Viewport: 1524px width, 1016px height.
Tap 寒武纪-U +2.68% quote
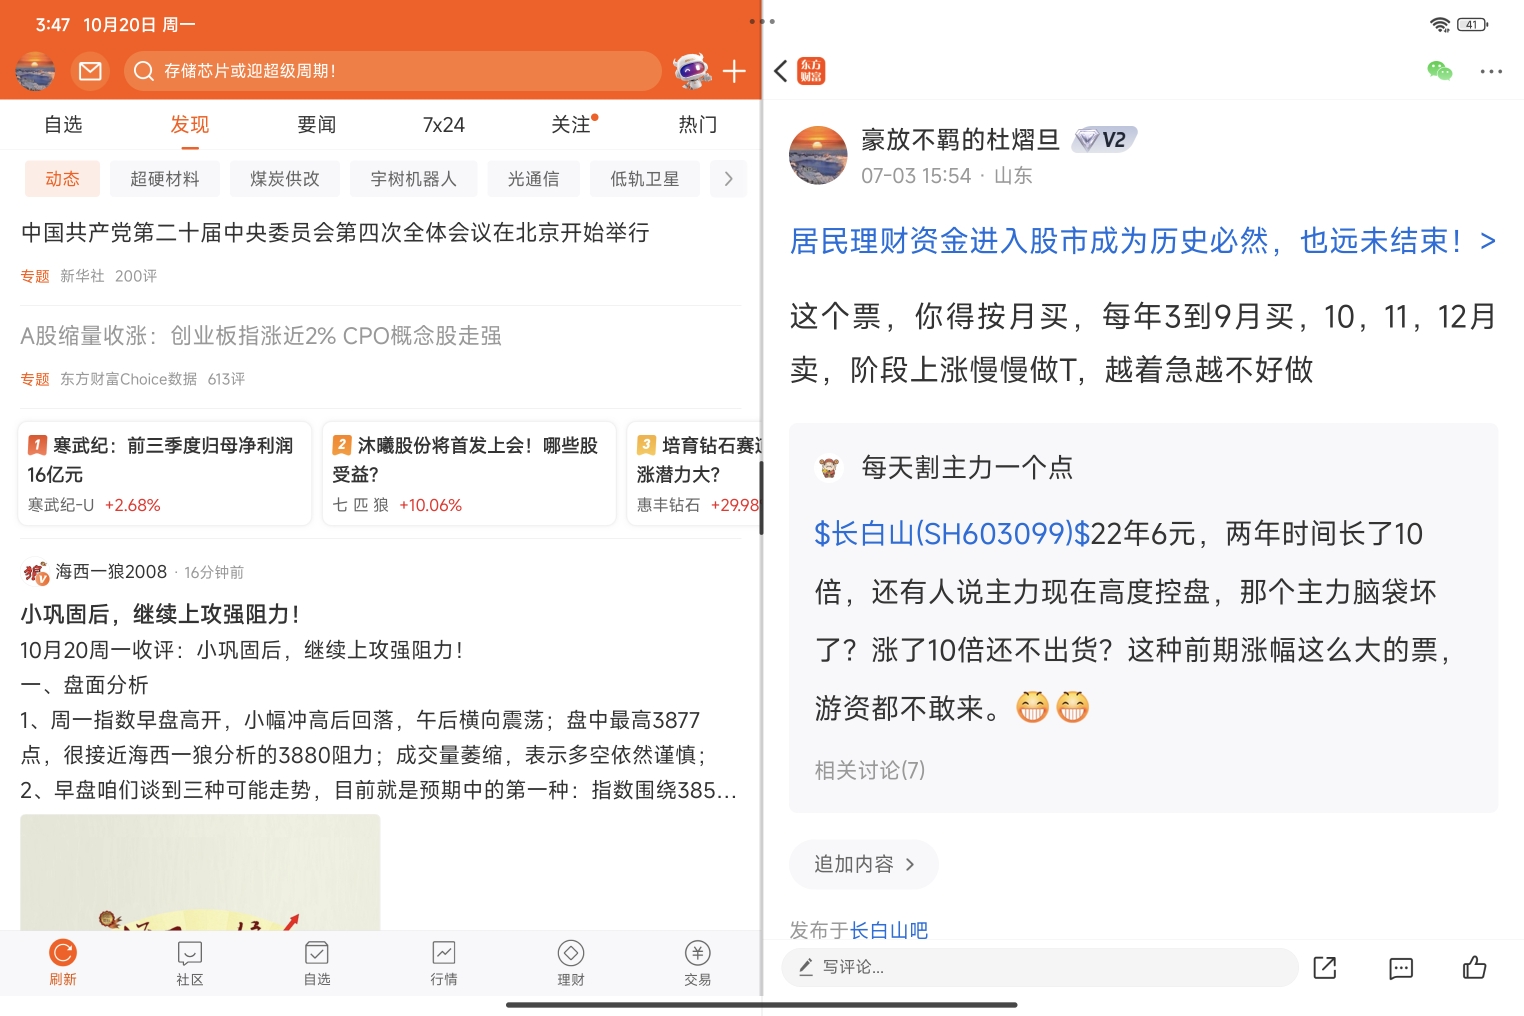click(94, 505)
